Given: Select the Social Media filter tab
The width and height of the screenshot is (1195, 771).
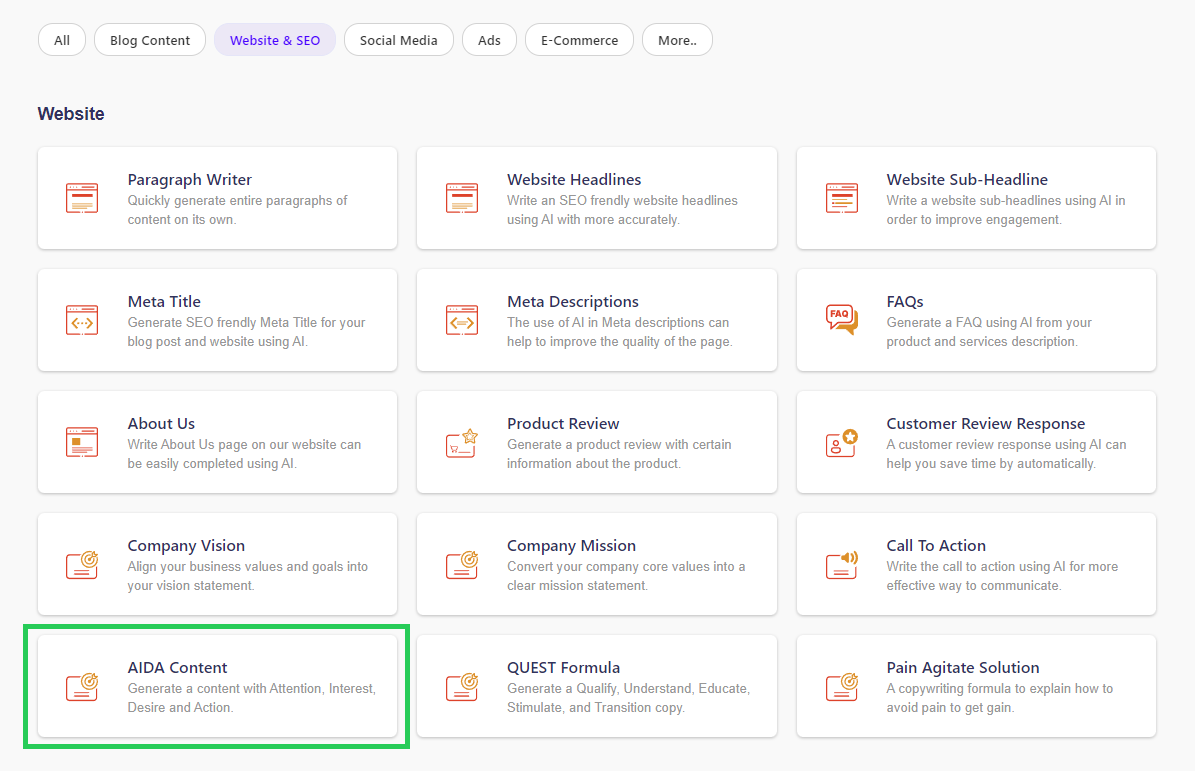Looking at the screenshot, I should (398, 40).
